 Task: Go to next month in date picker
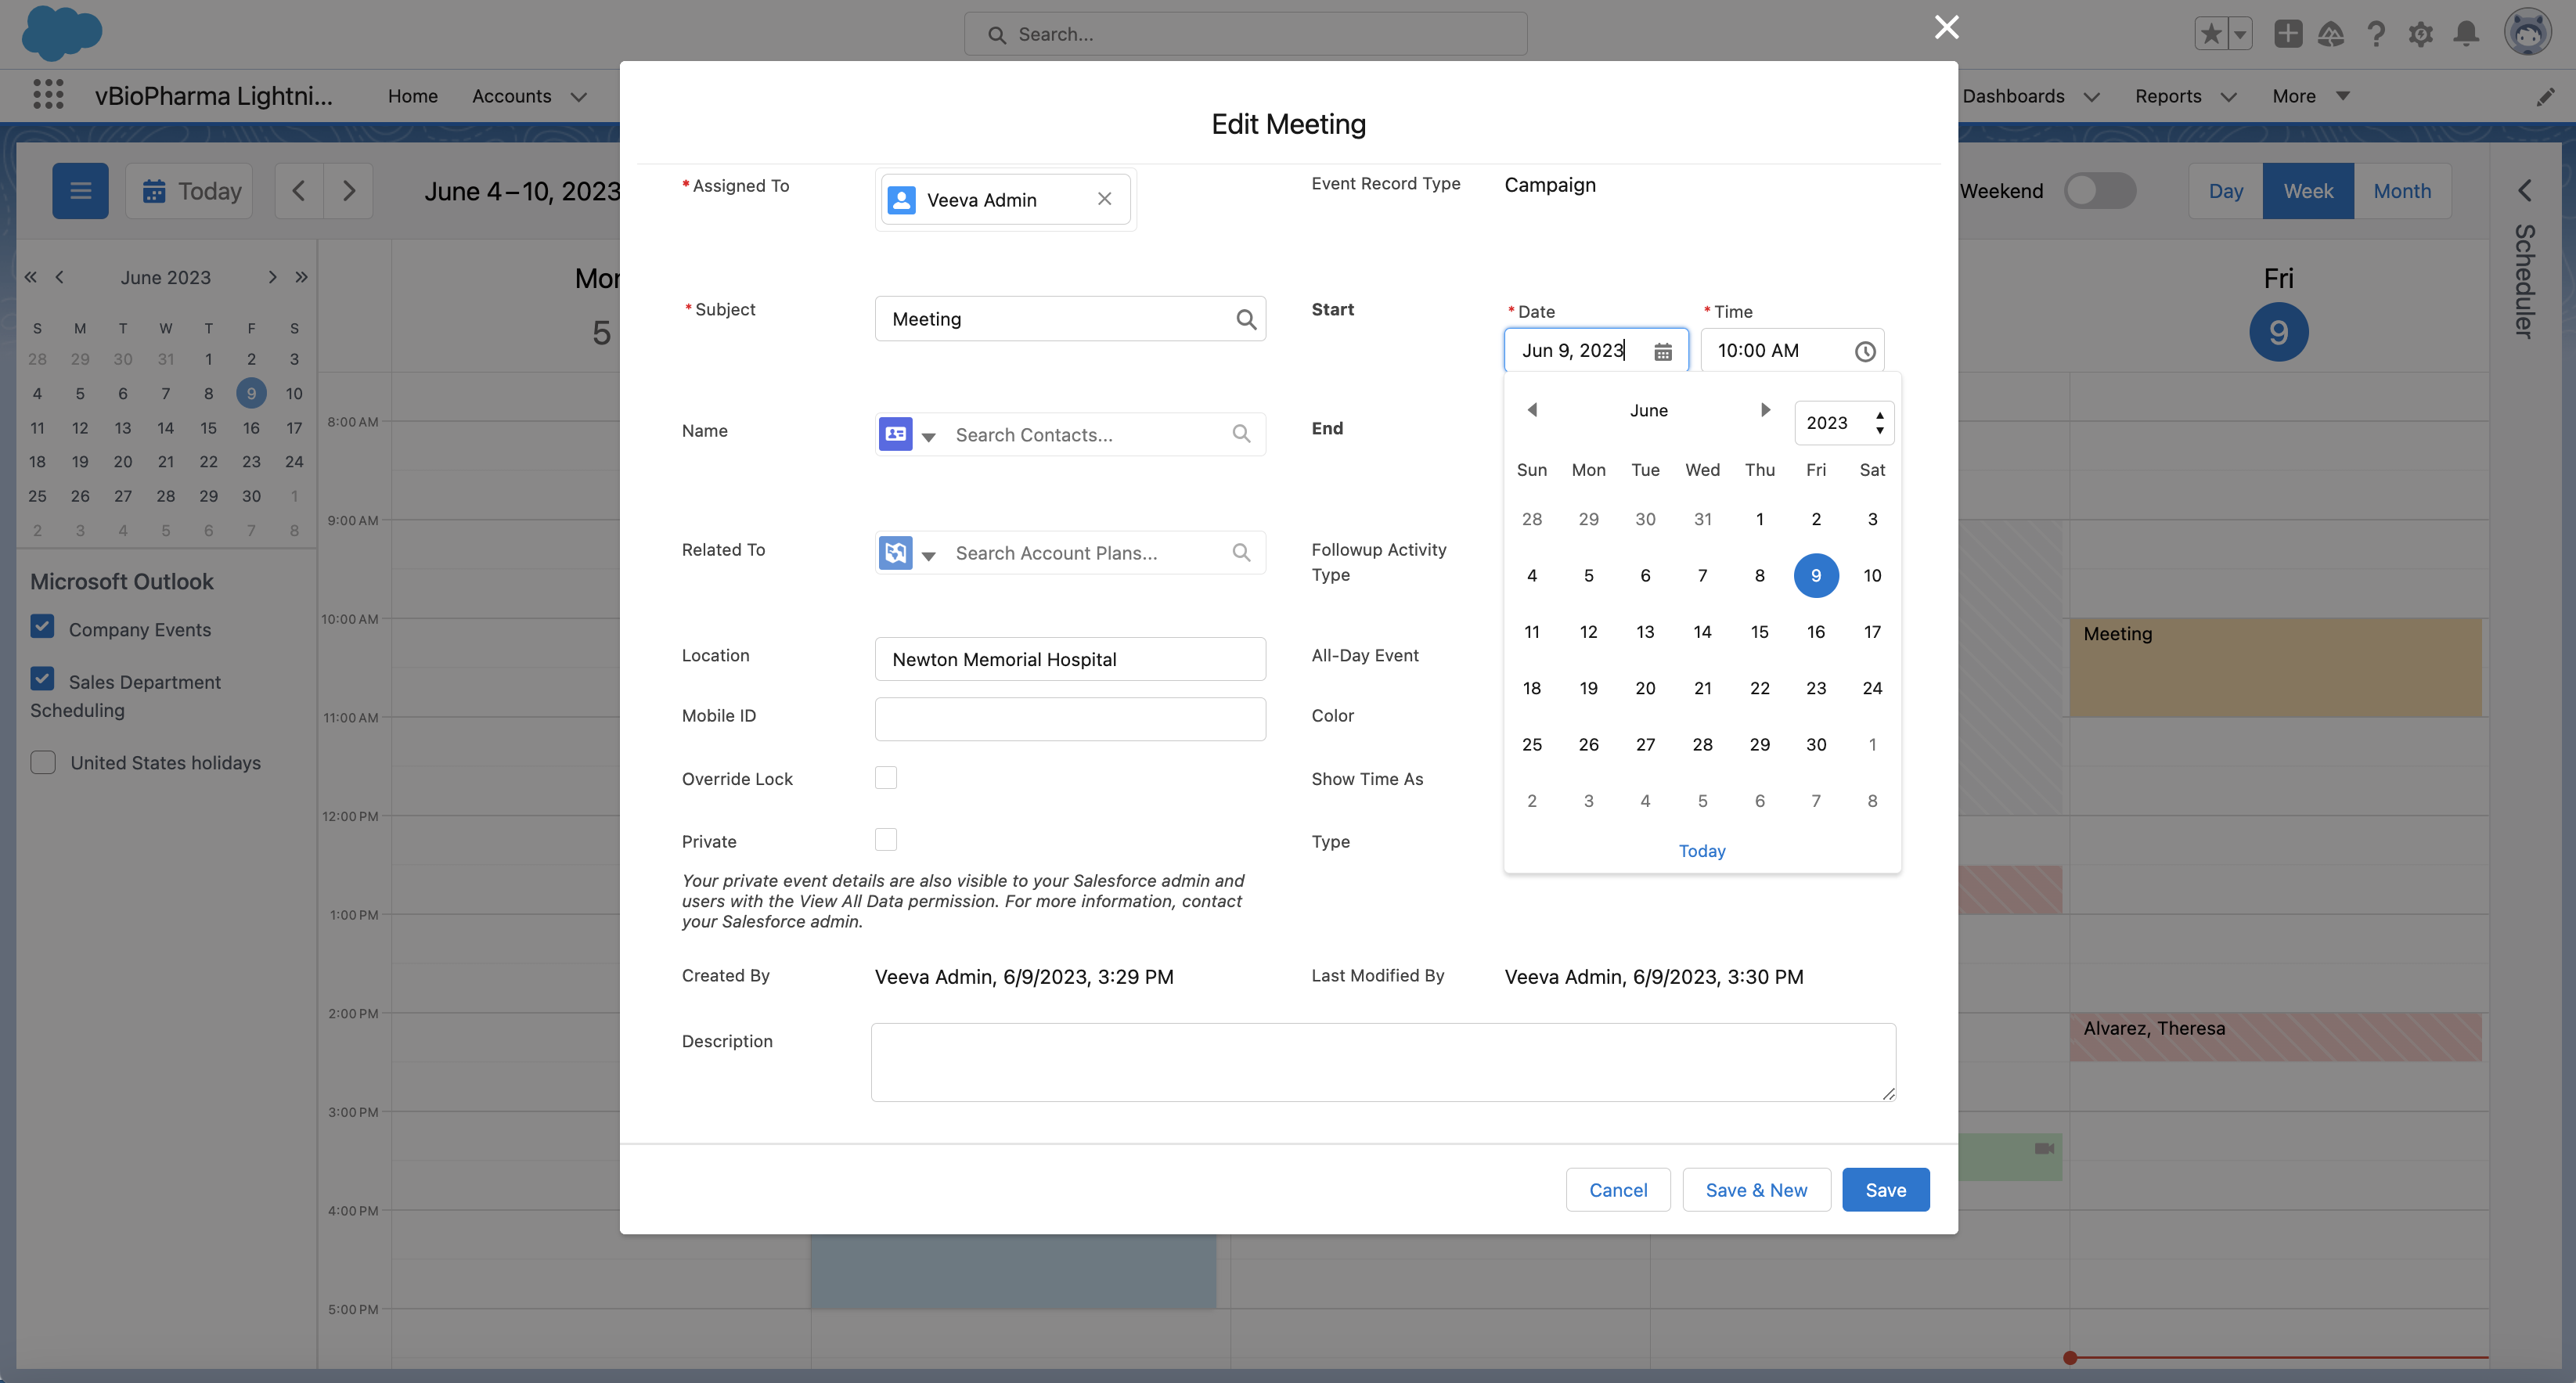coord(1765,410)
